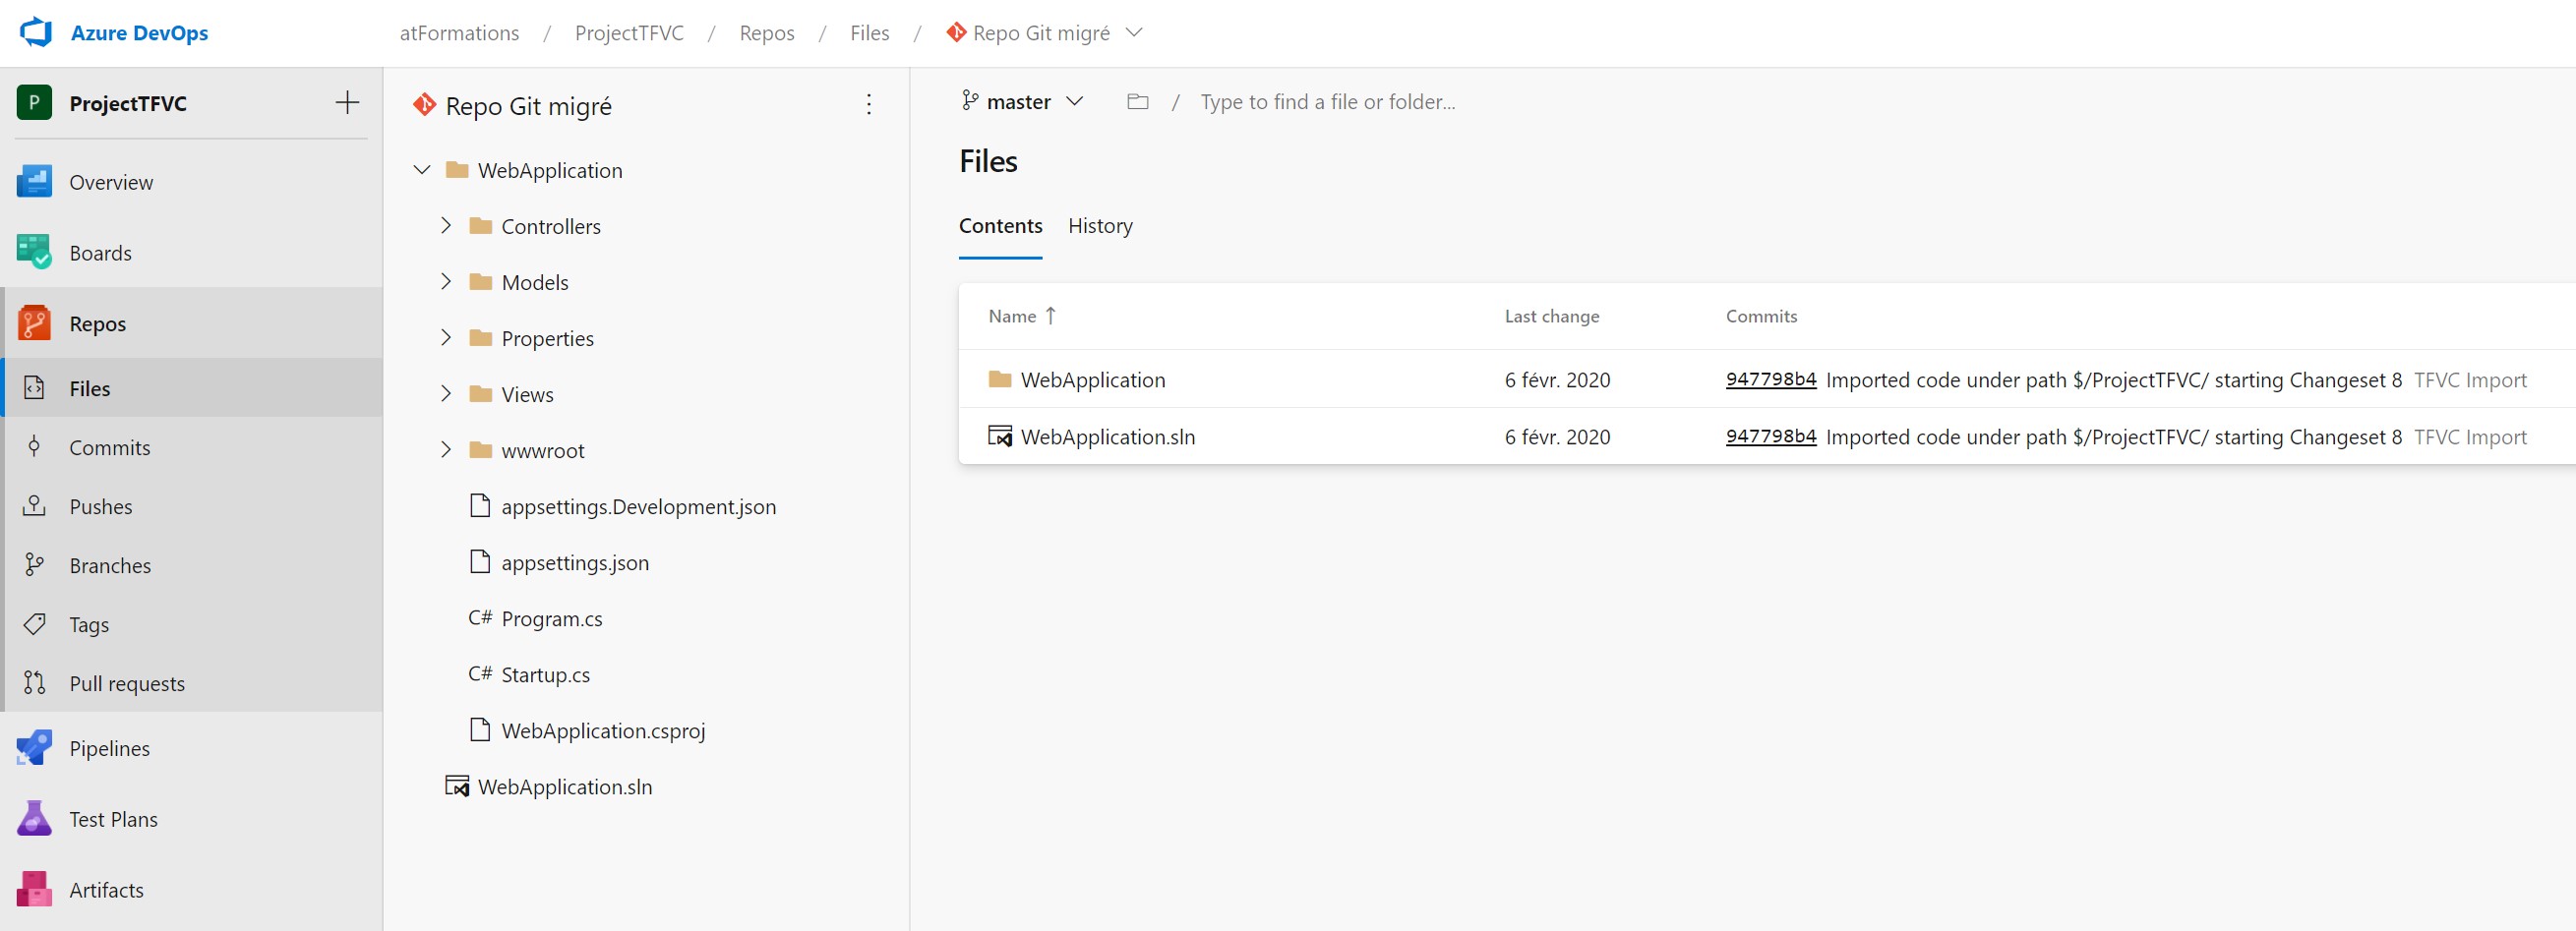Image resolution: width=2576 pixels, height=931 pixels.
Task: Go to Pushes in Repos menu
Action: [101, 507]
